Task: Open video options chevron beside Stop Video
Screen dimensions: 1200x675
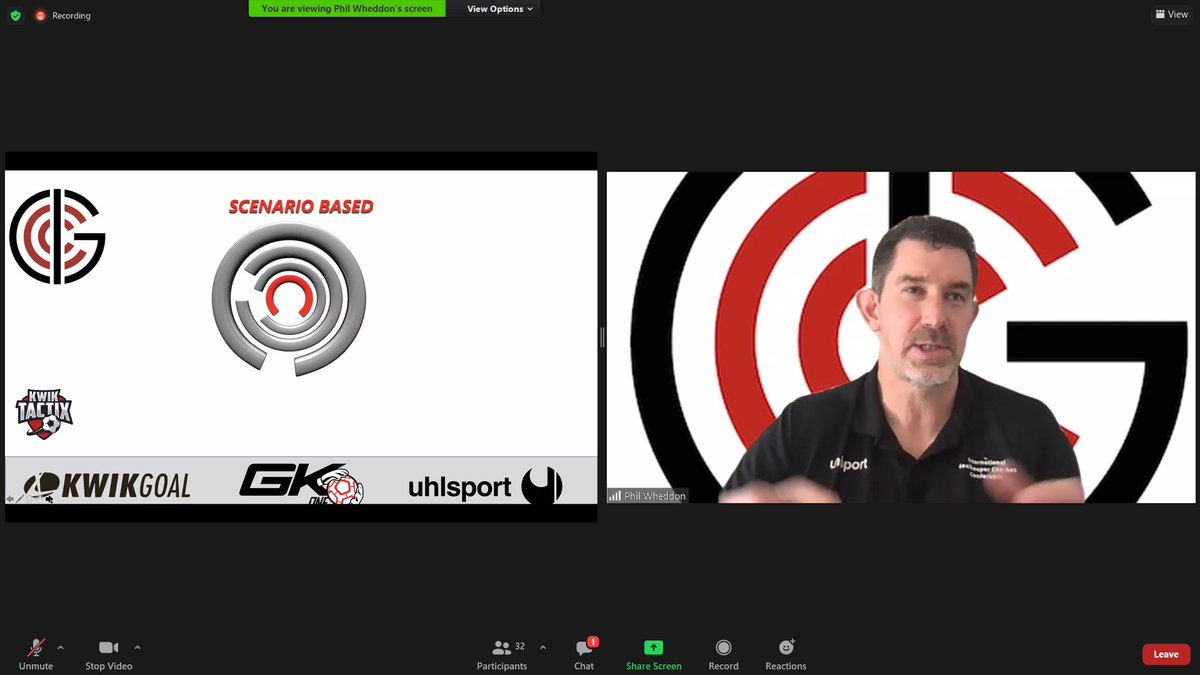Action: point(137,647)
